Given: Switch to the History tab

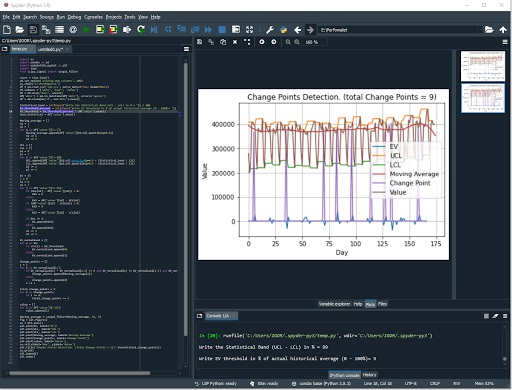Looking at the screenshot, I should [369, 375].
